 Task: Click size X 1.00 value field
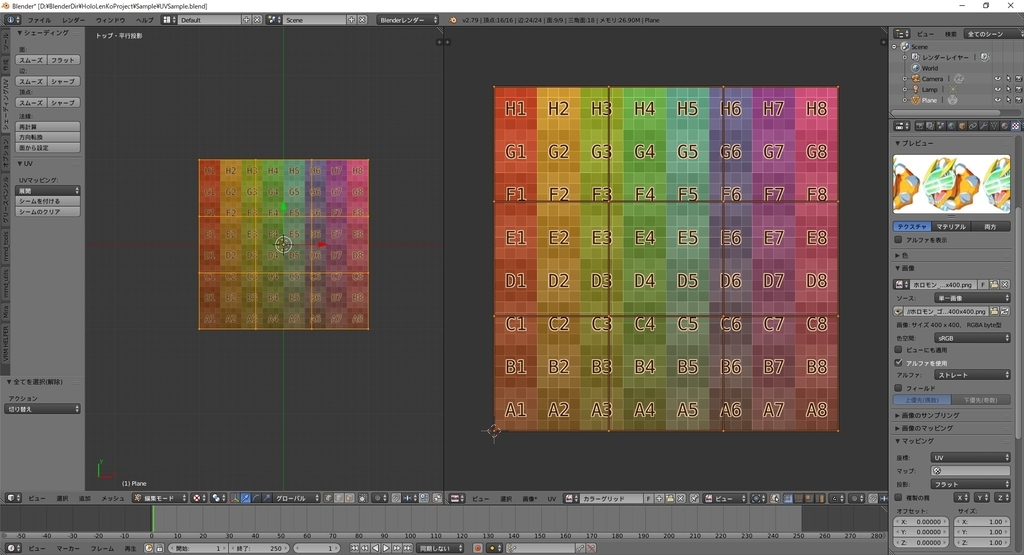(x=982, y=522)
